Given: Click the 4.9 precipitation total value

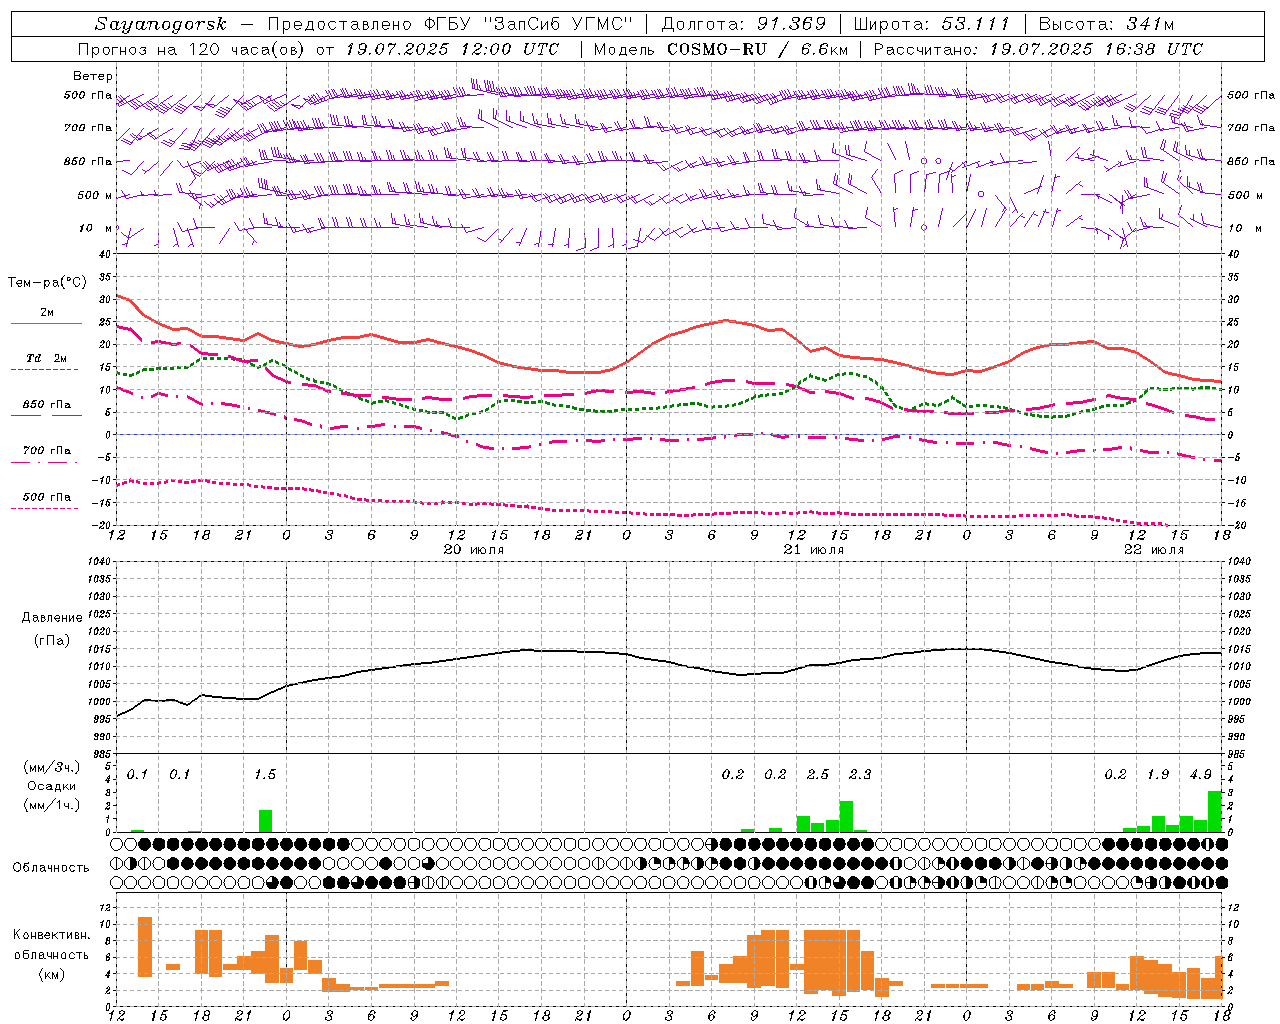Looking at the screenshot, I should point(1201,775).
